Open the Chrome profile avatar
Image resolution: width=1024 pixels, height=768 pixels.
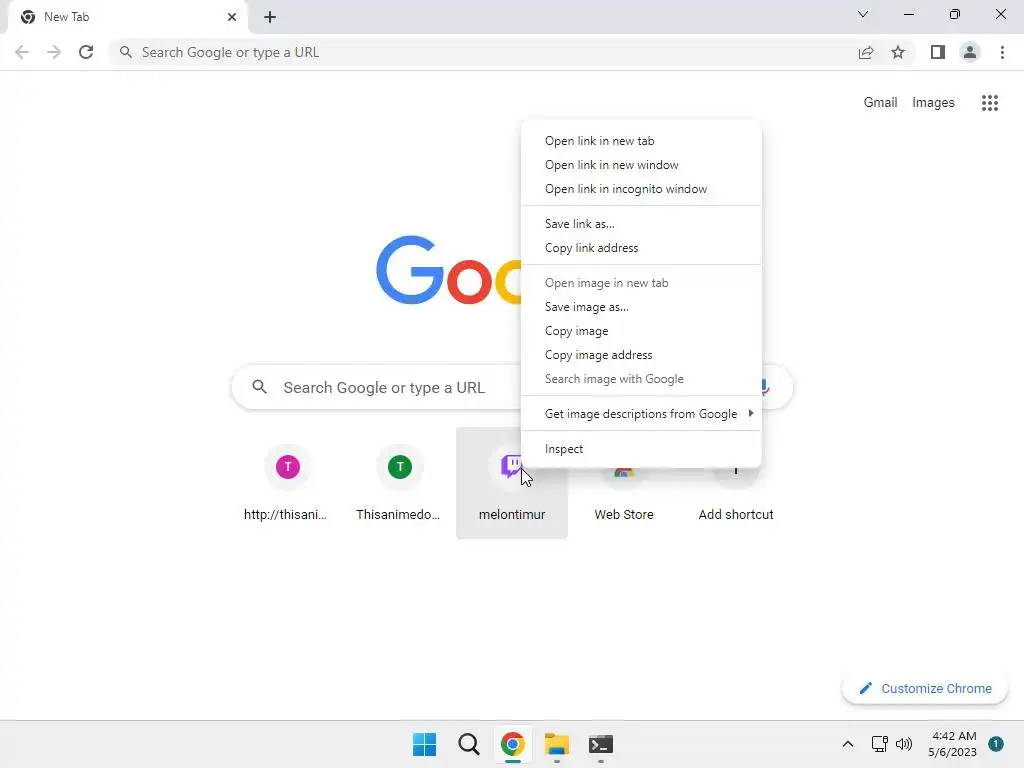tap(970, 52)
